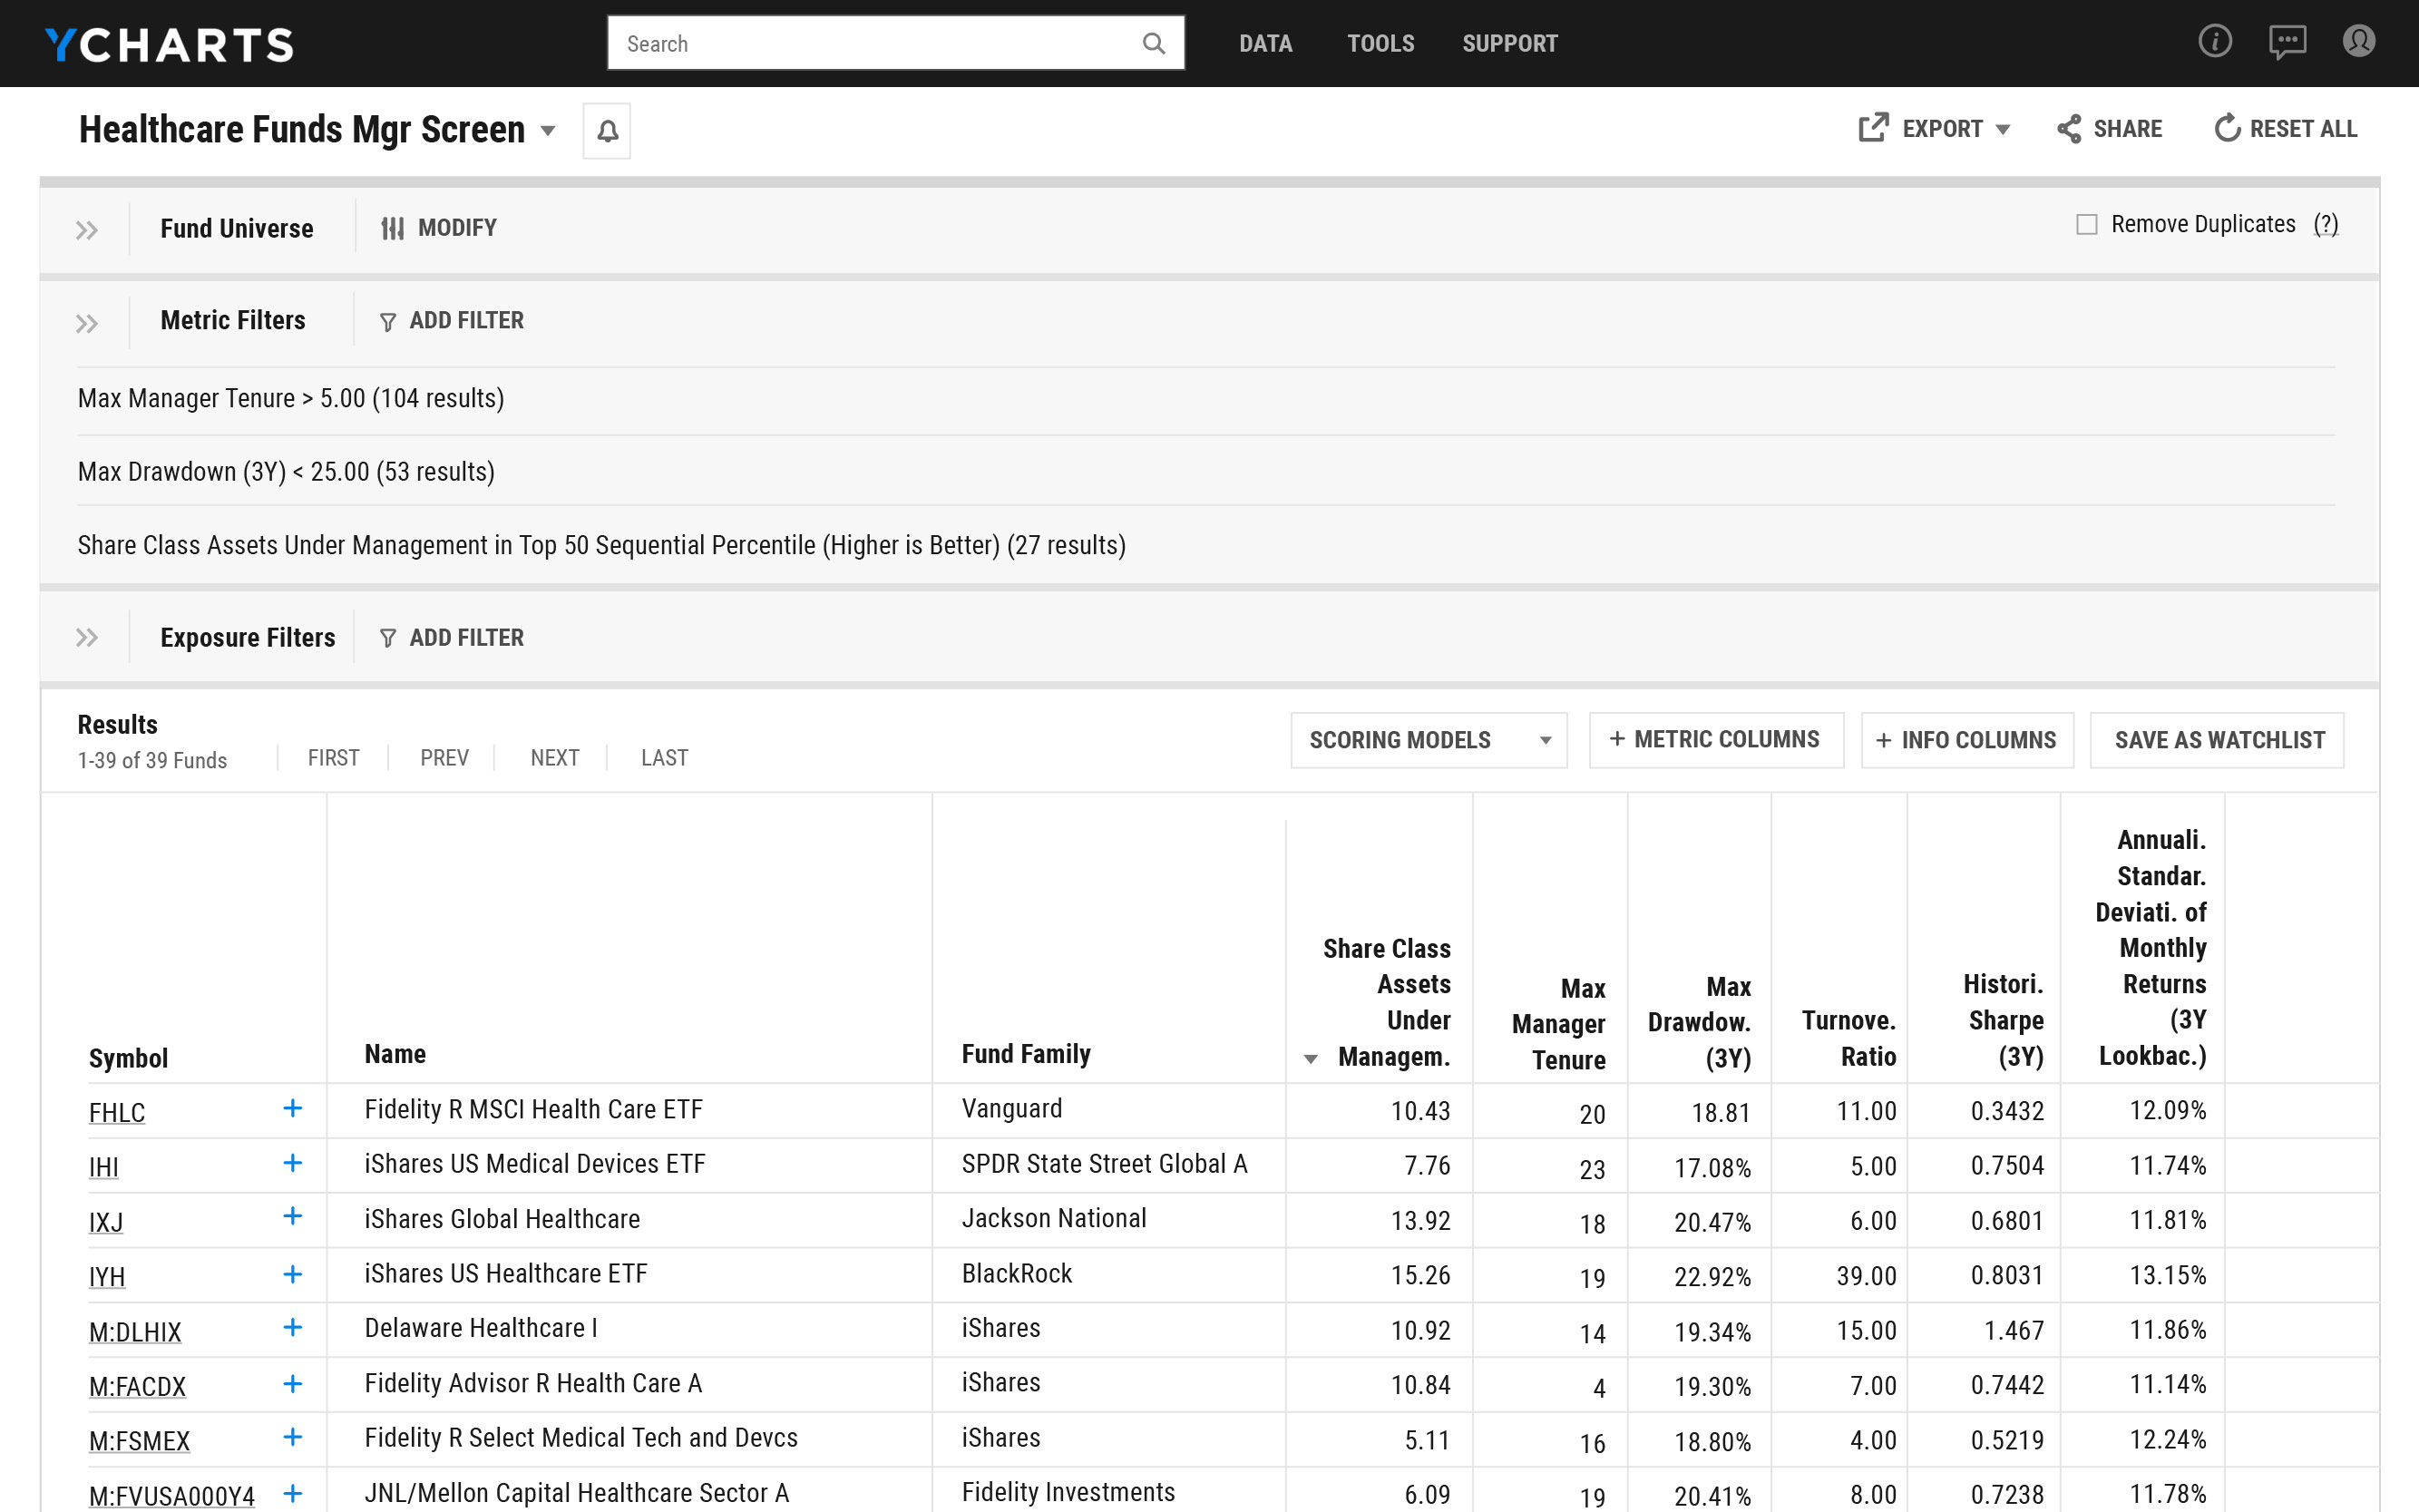Open the notifications bell for this screen
2419x1512 pixels.
[x=608, y=130]
